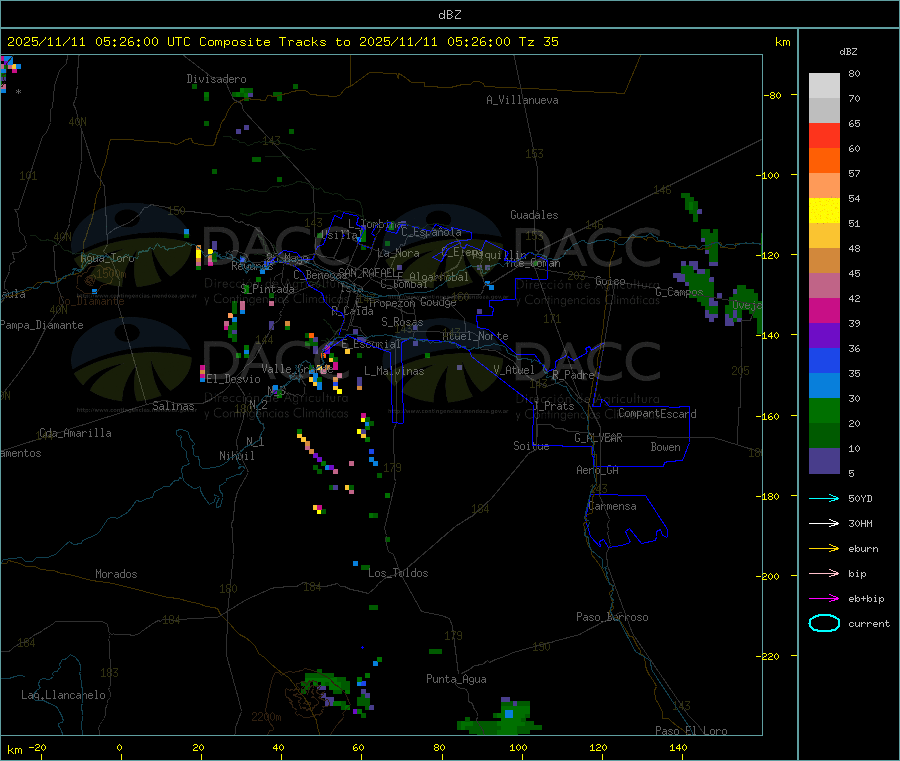The height and width of the screenshot is (761, 900).
Task: Click the cyan current-track ellipse icon
Action: 824,623
